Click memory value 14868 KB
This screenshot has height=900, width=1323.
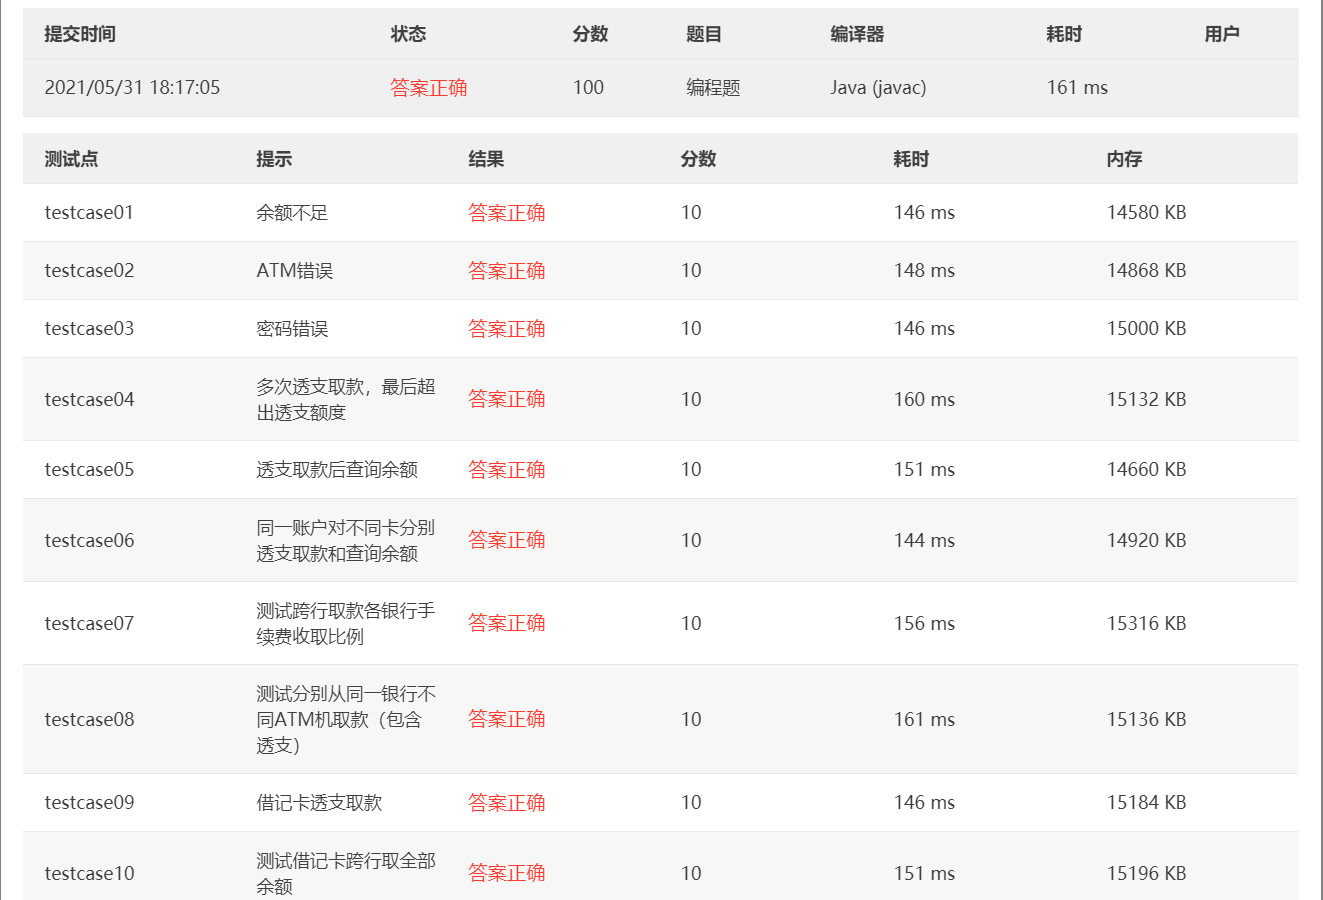(x=1146, y=271)
